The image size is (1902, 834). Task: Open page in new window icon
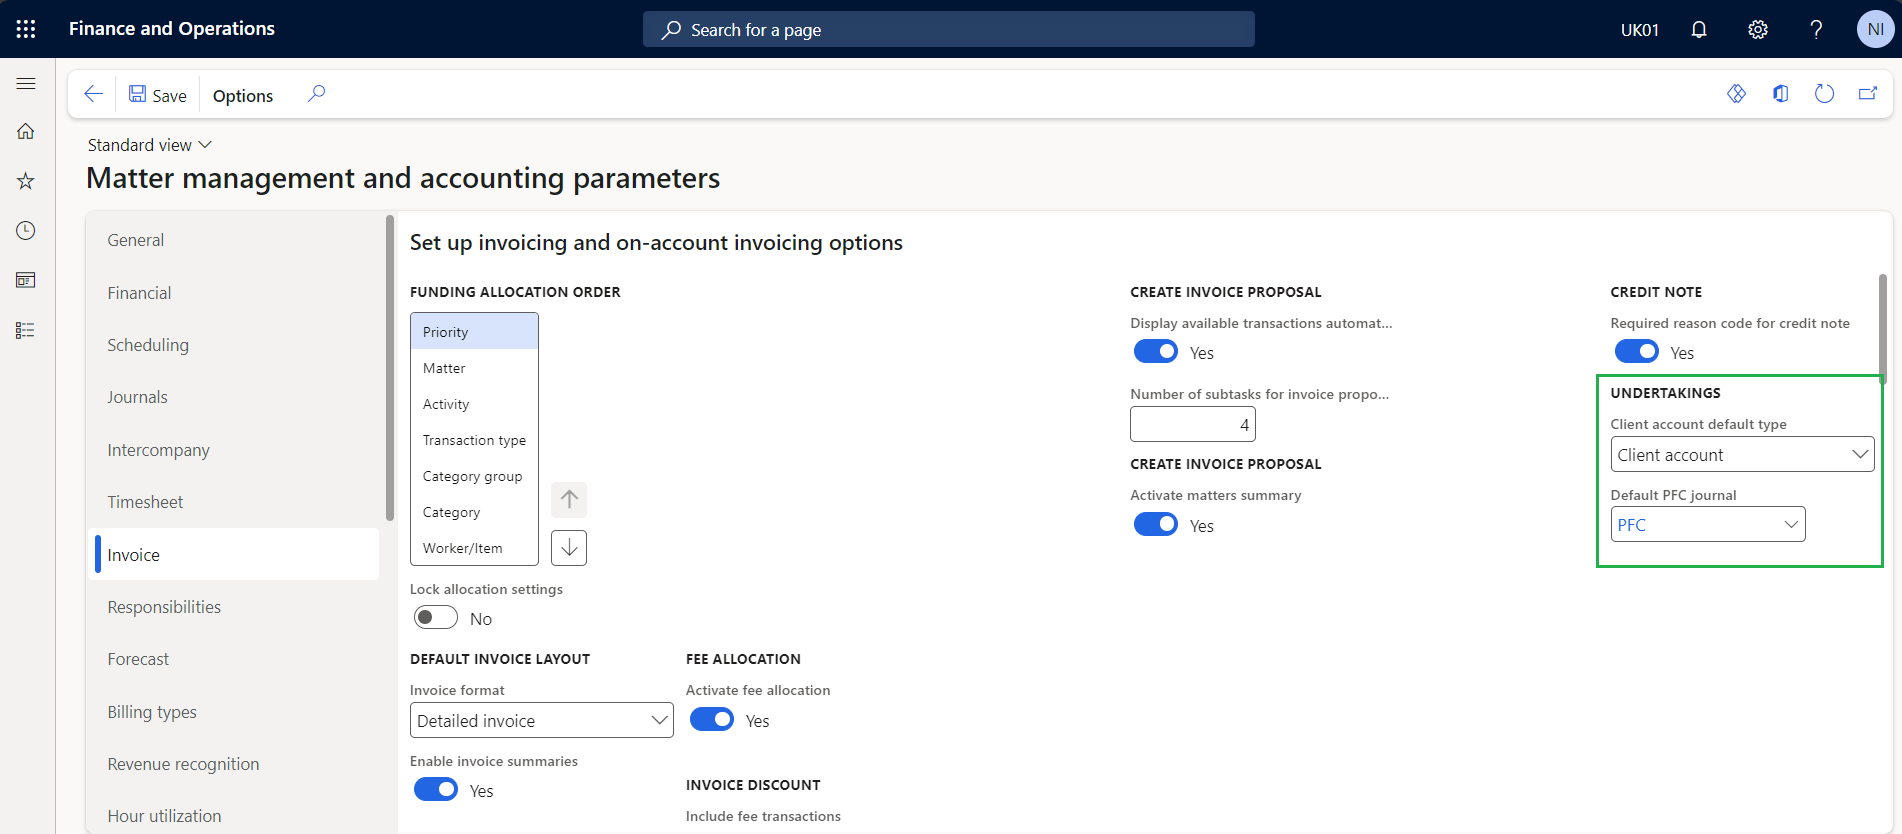pyautogui.click(x=1868, y=94)
